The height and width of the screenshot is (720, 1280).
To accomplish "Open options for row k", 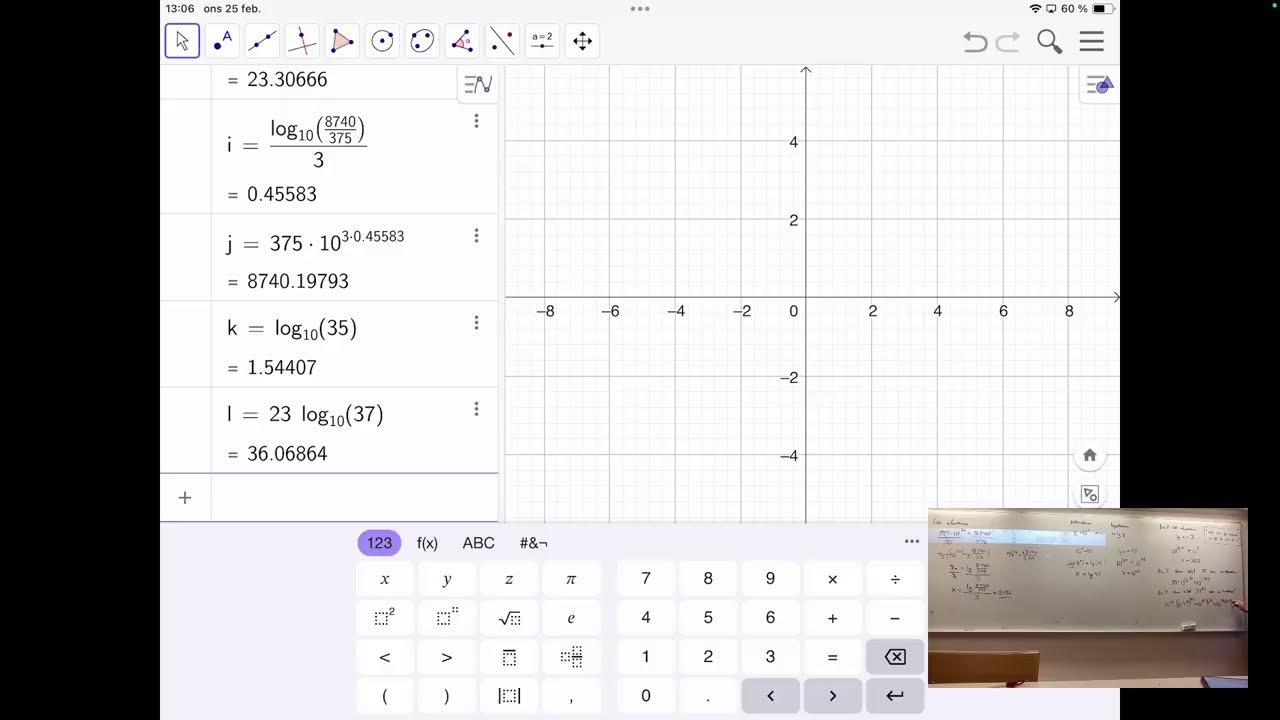I will tap(476, 323).
